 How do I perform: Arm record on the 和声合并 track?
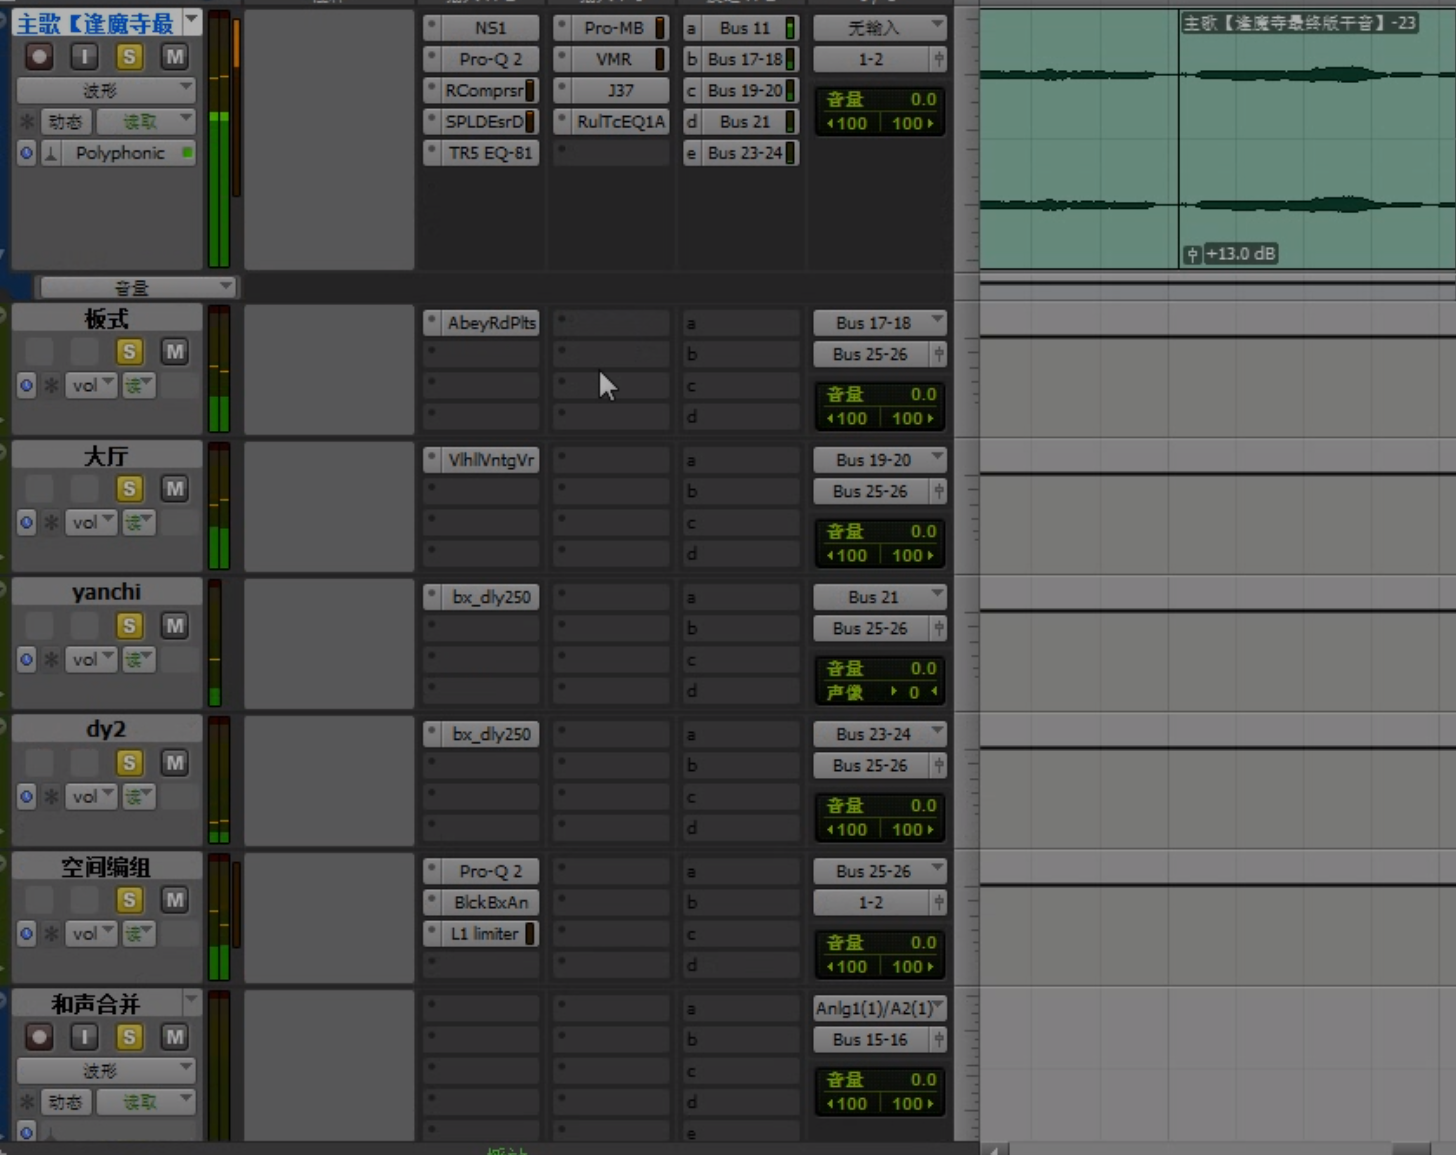(x=39, y=1037)
